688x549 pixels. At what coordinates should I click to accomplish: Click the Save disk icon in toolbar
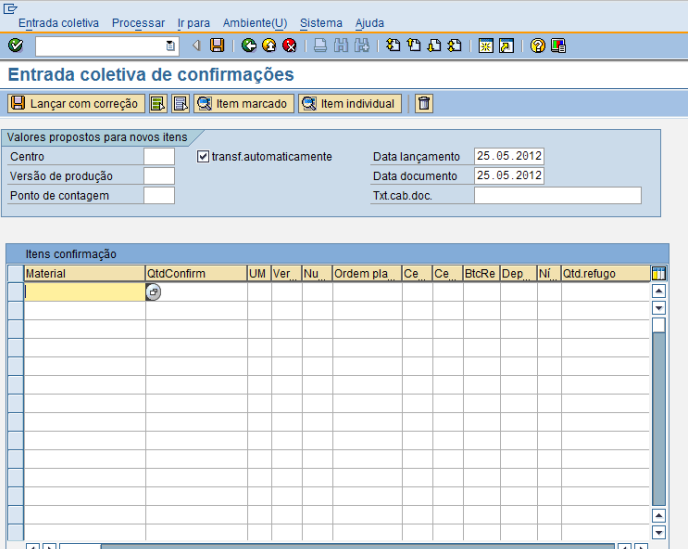(x=217, y=46)
